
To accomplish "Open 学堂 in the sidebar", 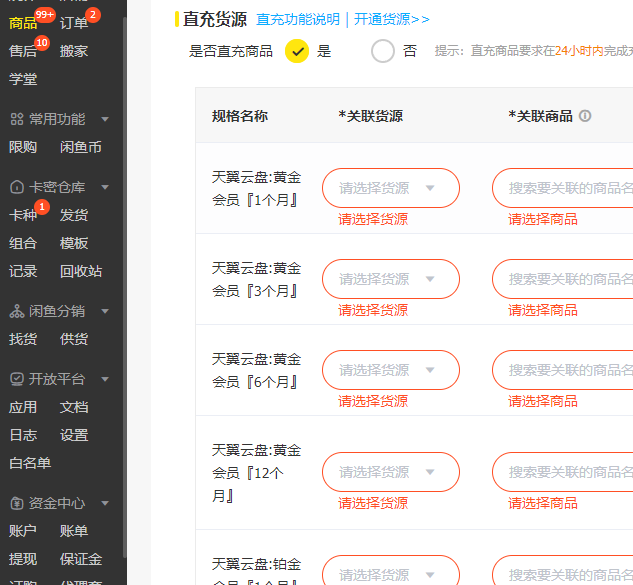I will (23, 79).
